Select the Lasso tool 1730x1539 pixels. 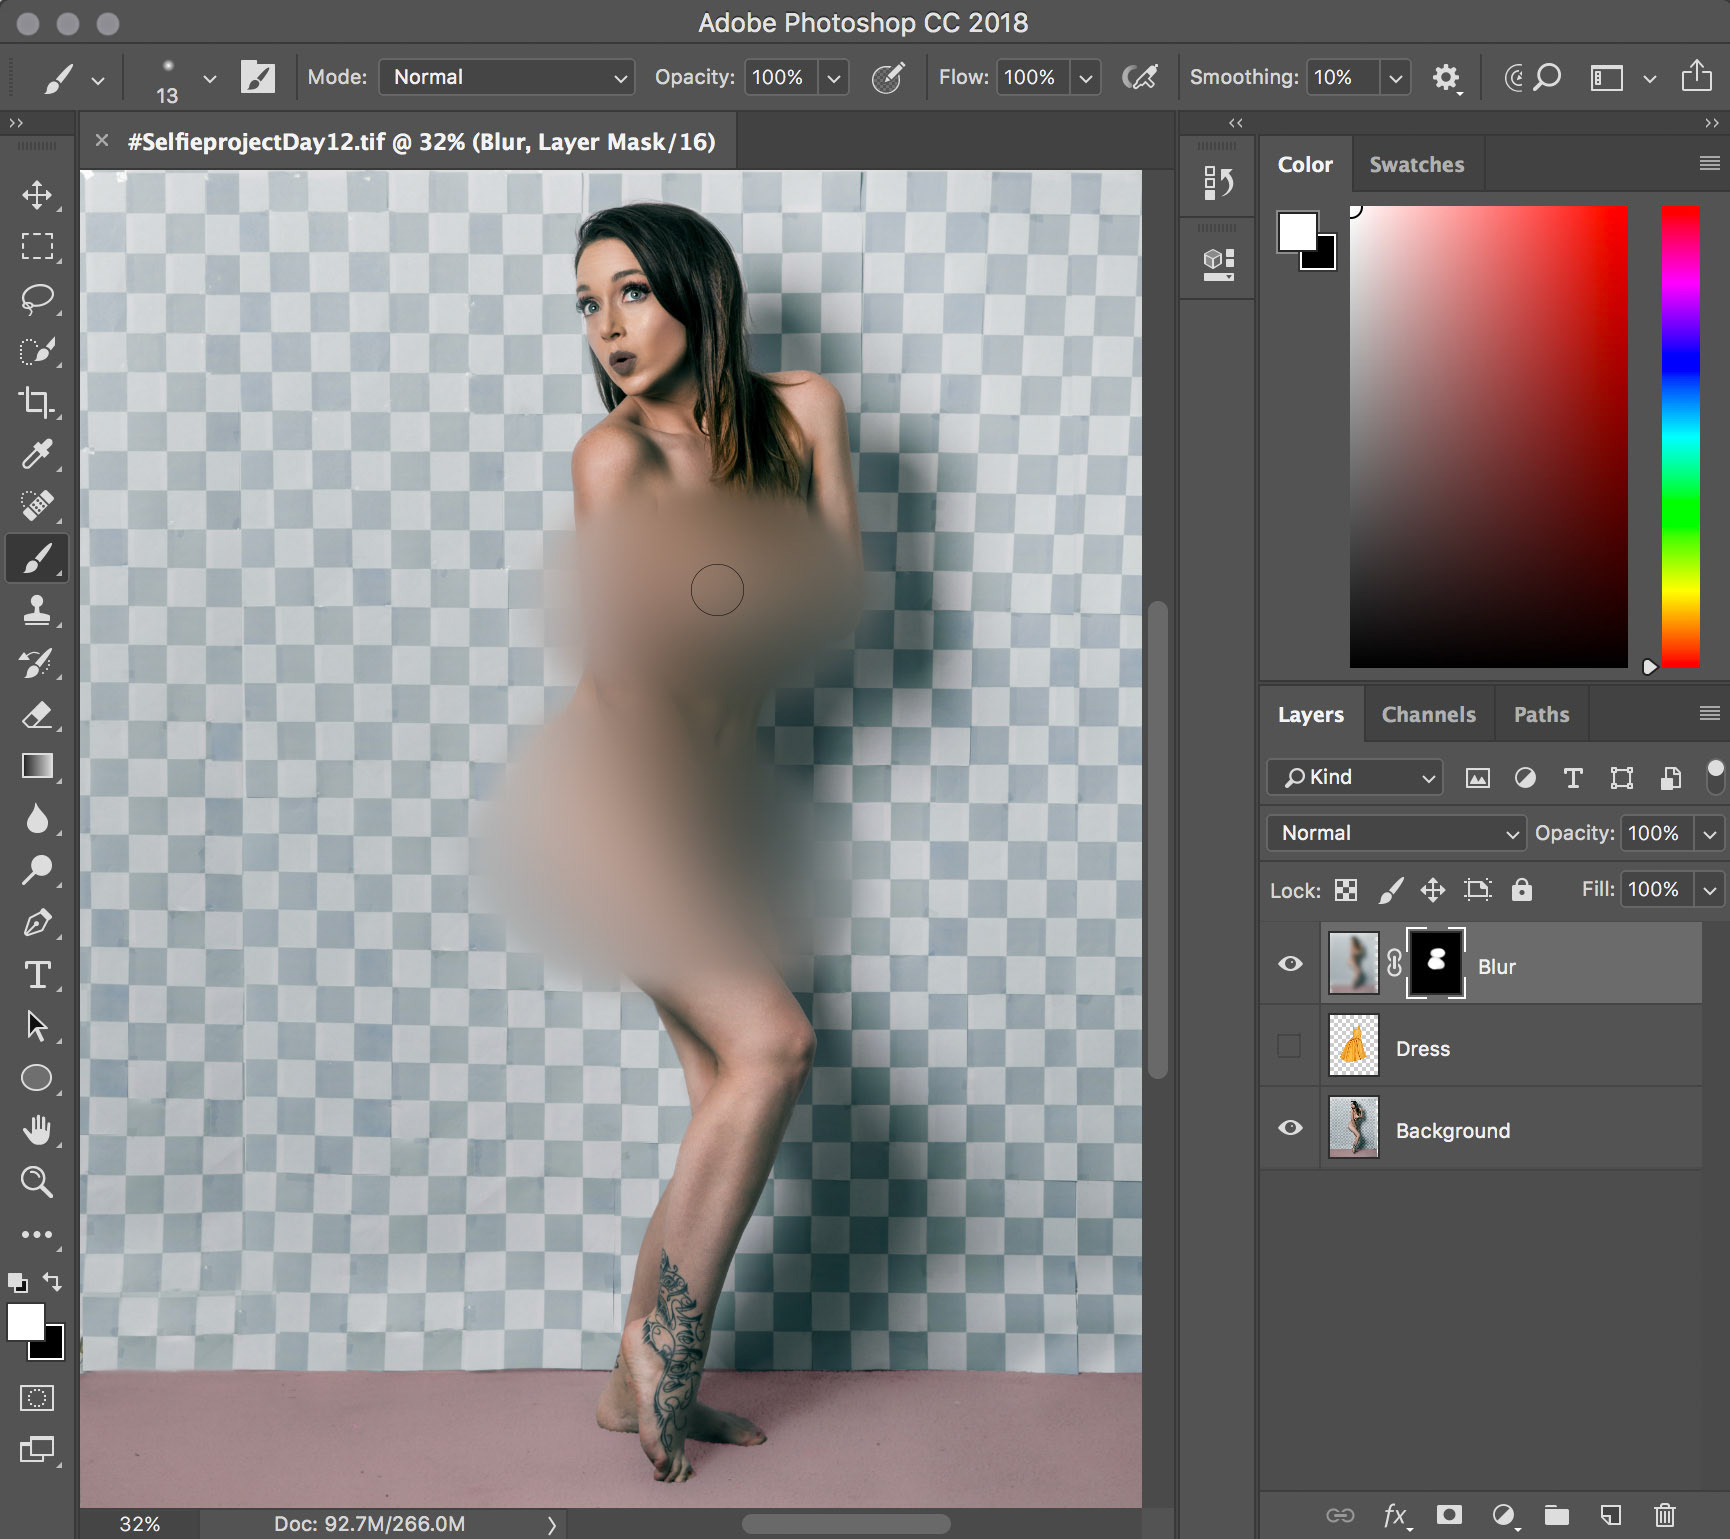pos(37,298)
